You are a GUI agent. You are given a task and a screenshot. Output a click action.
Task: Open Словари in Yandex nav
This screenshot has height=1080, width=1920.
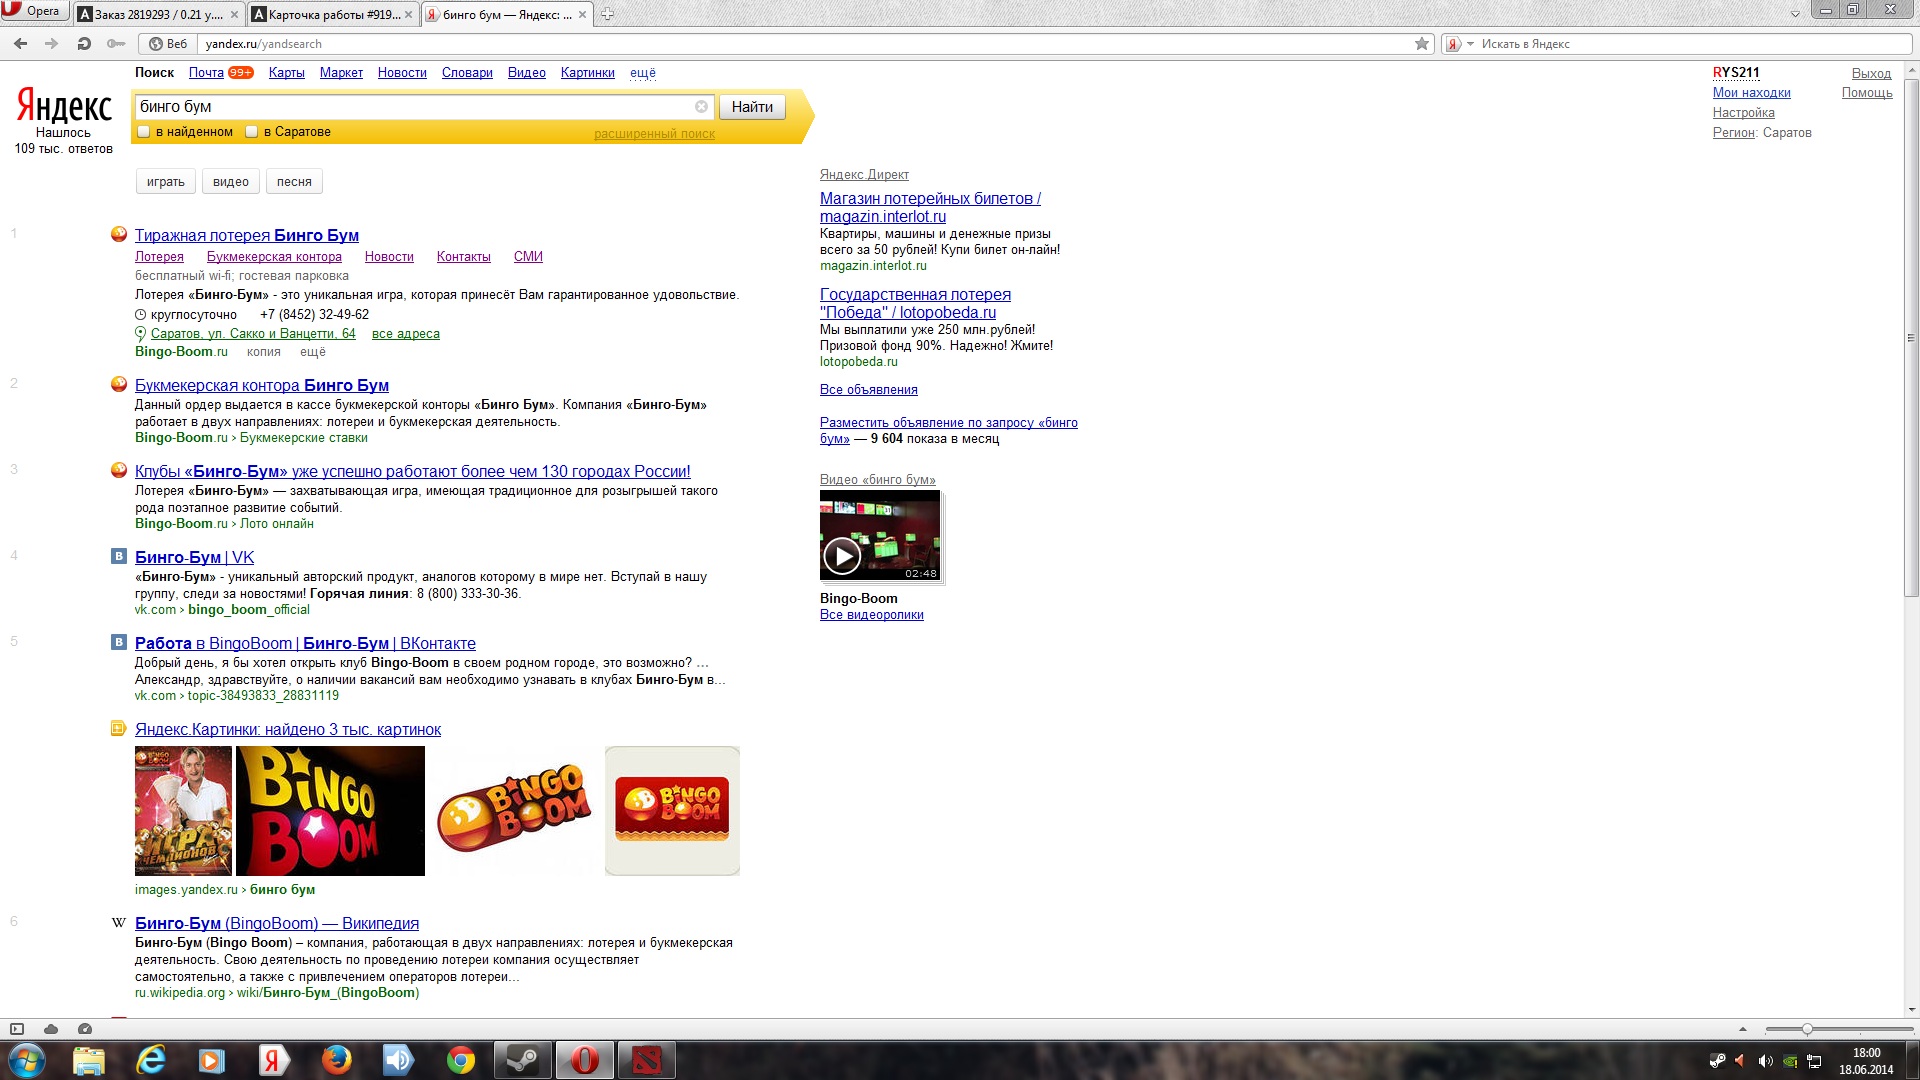tap(467, 73)
